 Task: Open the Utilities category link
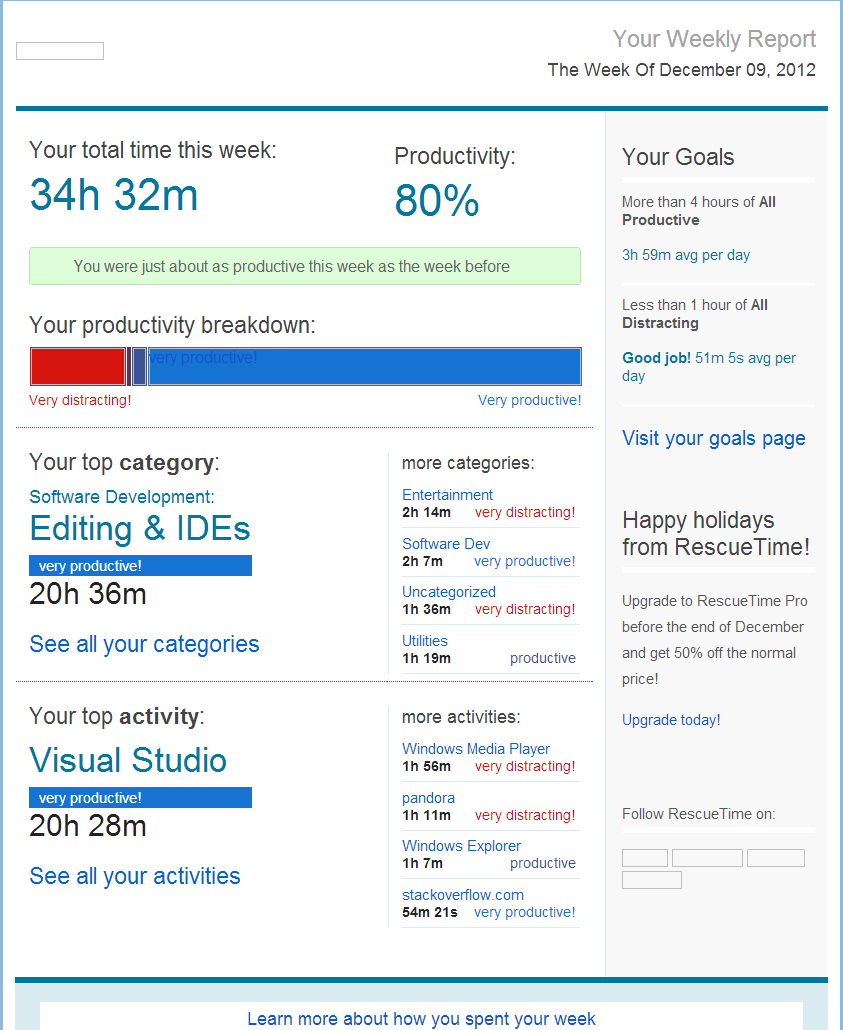pos(424,640)
